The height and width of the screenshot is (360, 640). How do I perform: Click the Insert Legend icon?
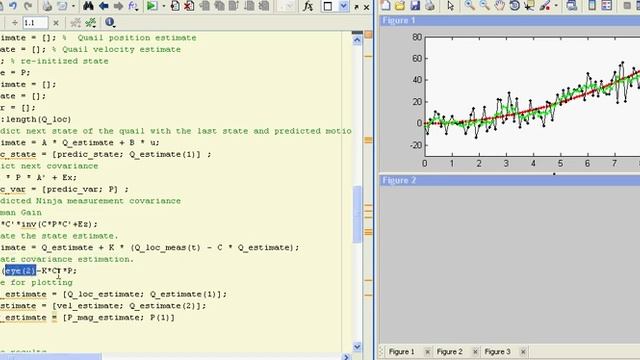pyautogui.click(x=607, y=5)
